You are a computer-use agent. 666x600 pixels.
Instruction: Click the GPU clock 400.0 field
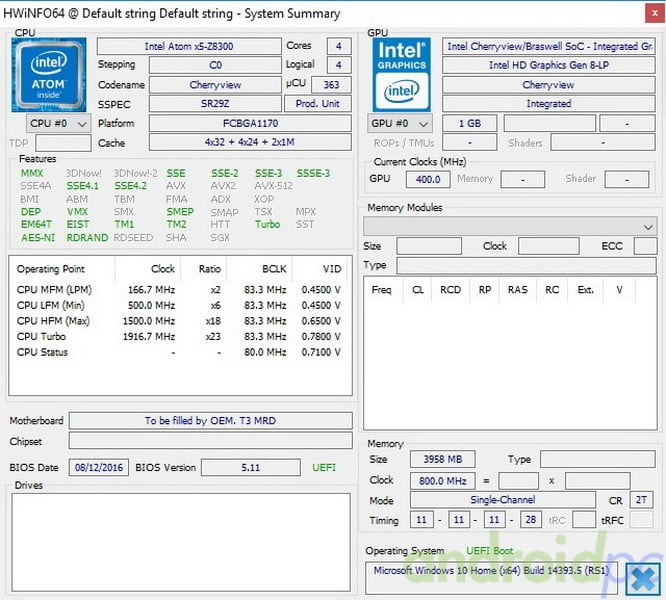point(427,179)
